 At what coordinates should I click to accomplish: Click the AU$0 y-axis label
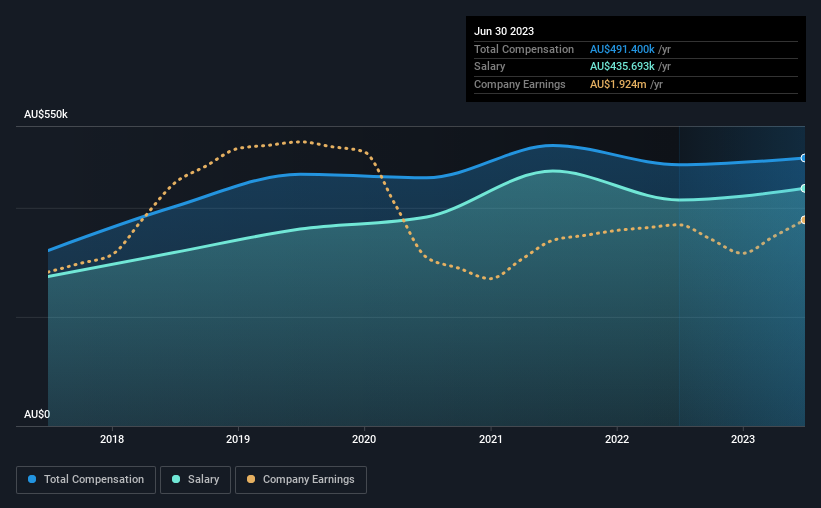(37, 414)
